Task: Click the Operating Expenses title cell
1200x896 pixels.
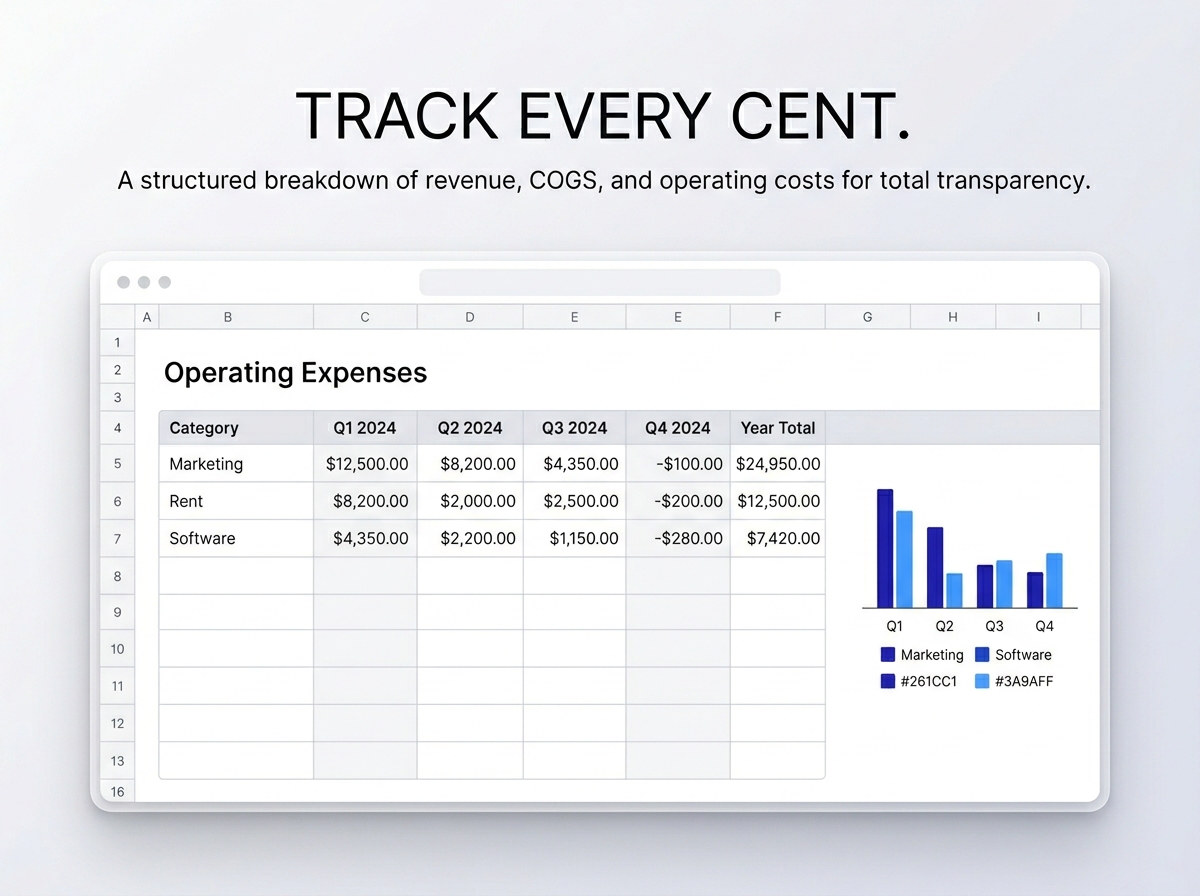Action: [295, 373]
